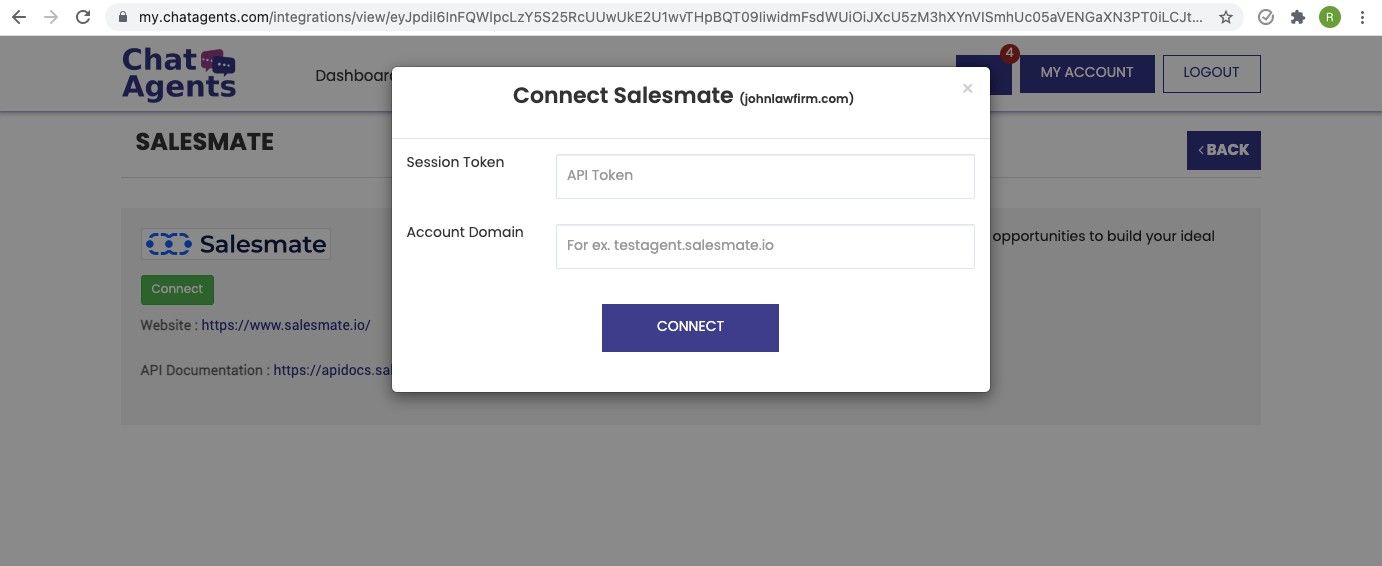Open the browser extensions puzzle icon
Viewport: 1382px width, 566px height.
(1298, 17)
